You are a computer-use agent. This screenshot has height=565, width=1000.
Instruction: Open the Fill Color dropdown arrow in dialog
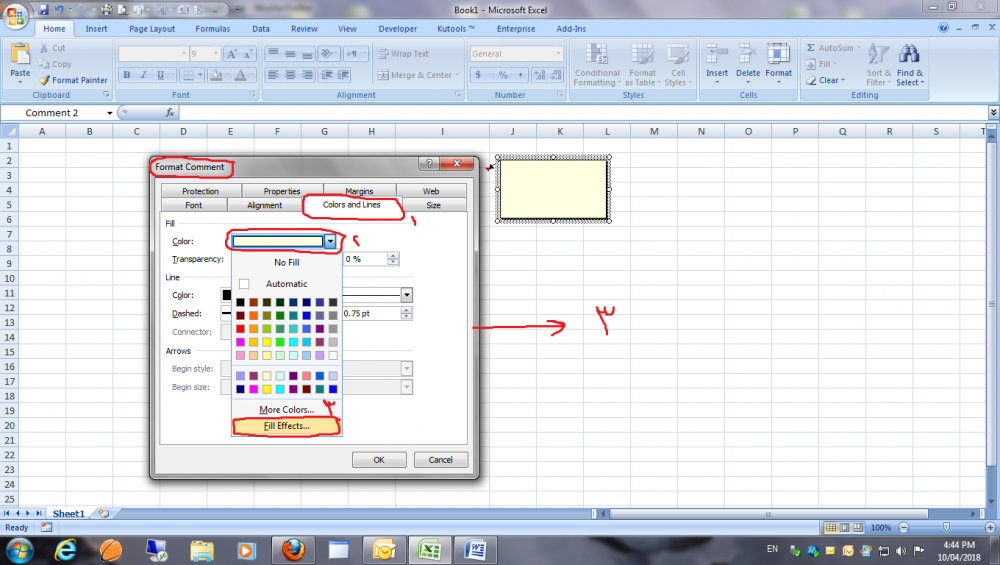pyautogui.click(x=330, y=242)
